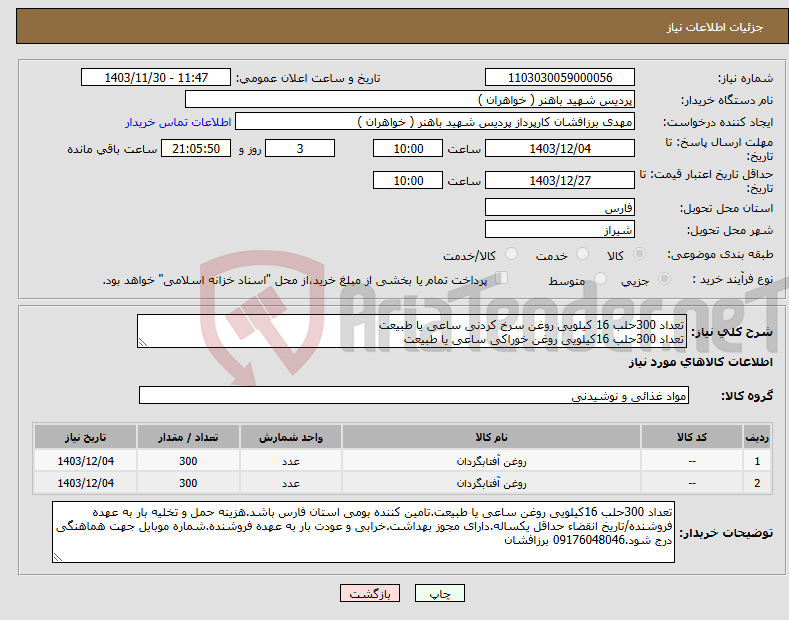
Task: Click the چاپ print button
Action: pyautogui.click(x=439, y=594)
